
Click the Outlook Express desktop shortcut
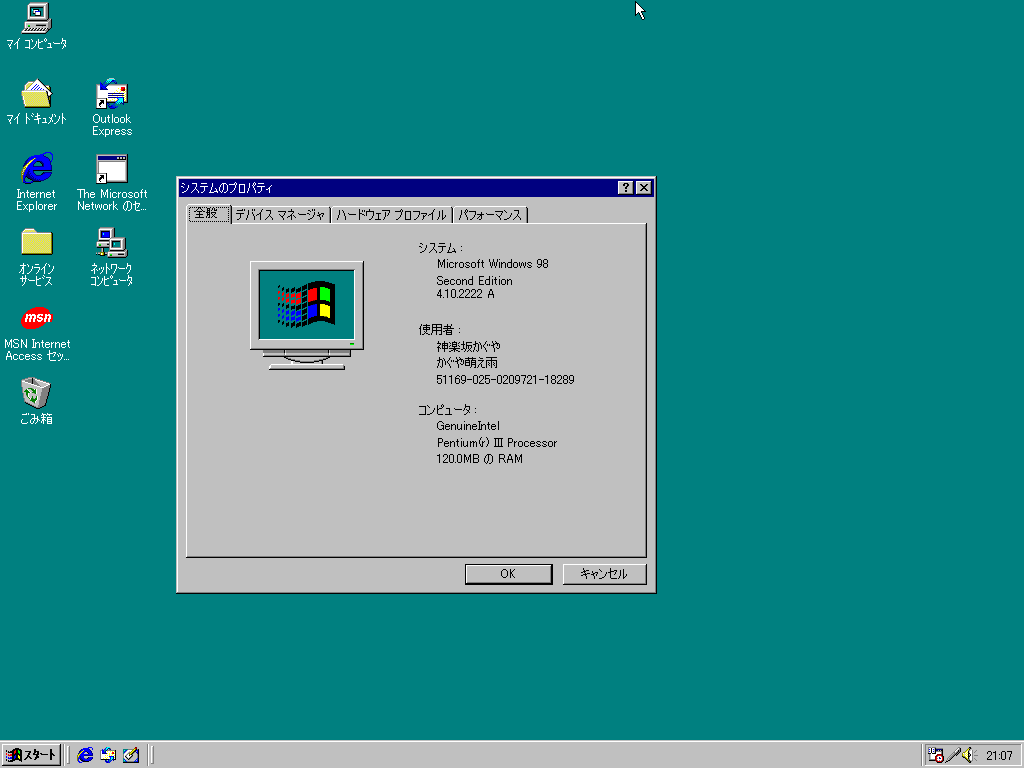pos(111,94)
